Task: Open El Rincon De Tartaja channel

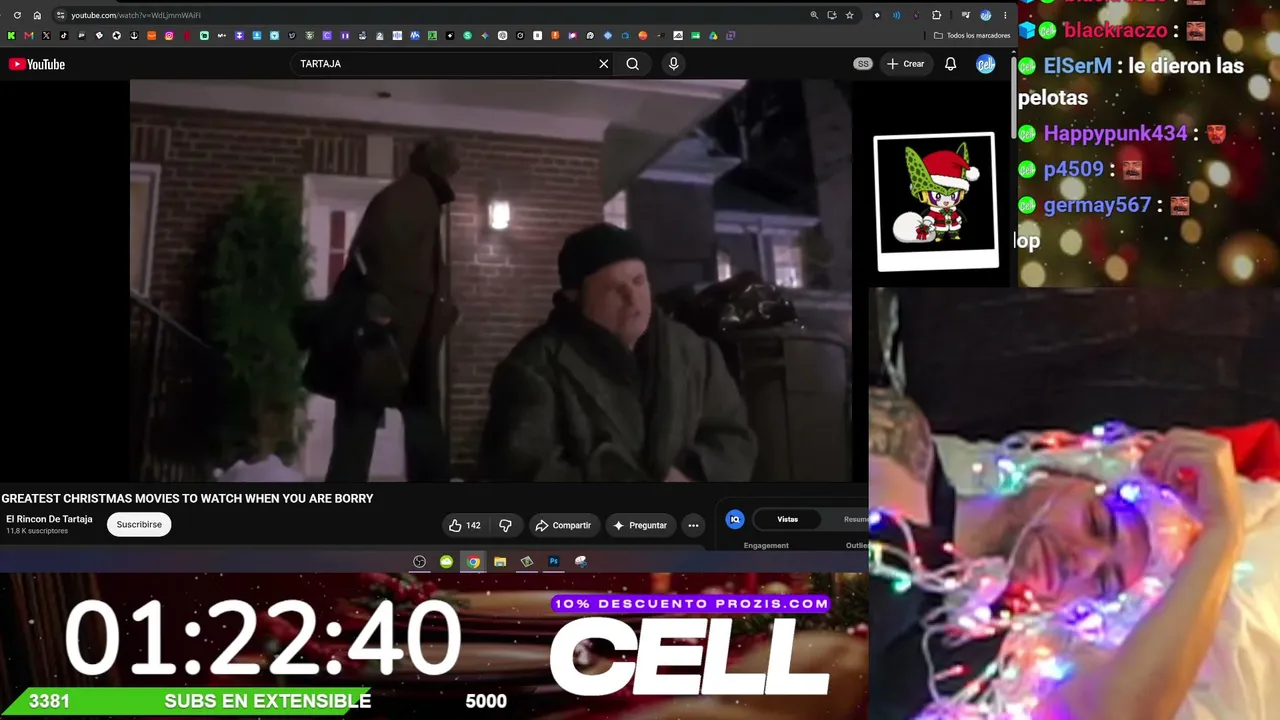Action: (49, 519)
